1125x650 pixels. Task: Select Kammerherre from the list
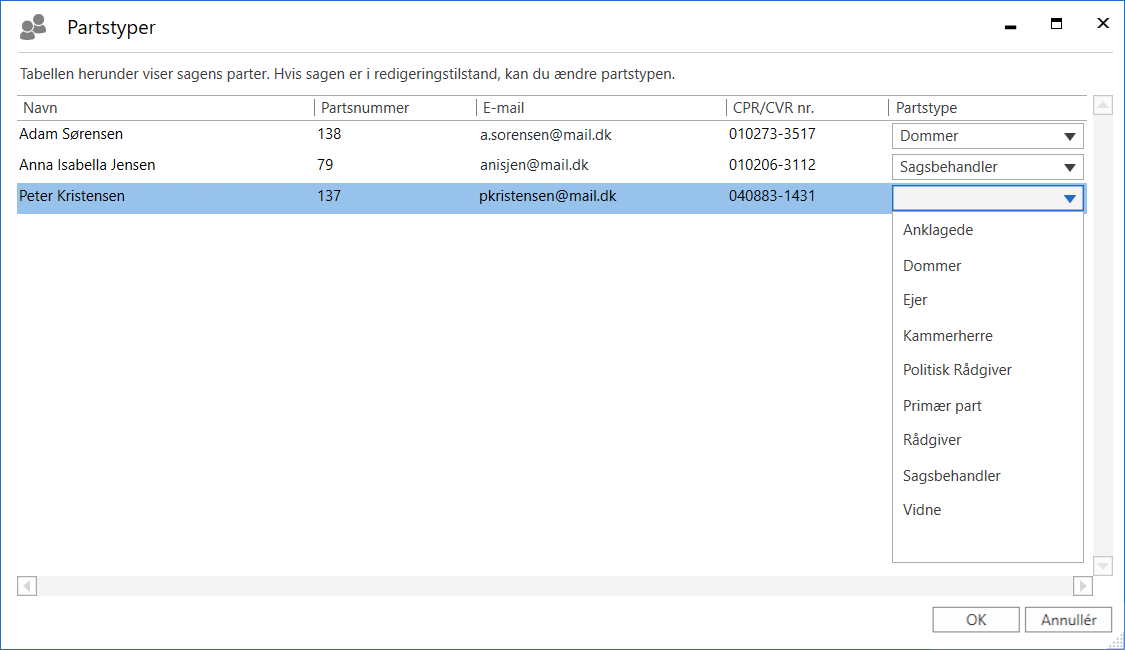[x=947, y=336]
